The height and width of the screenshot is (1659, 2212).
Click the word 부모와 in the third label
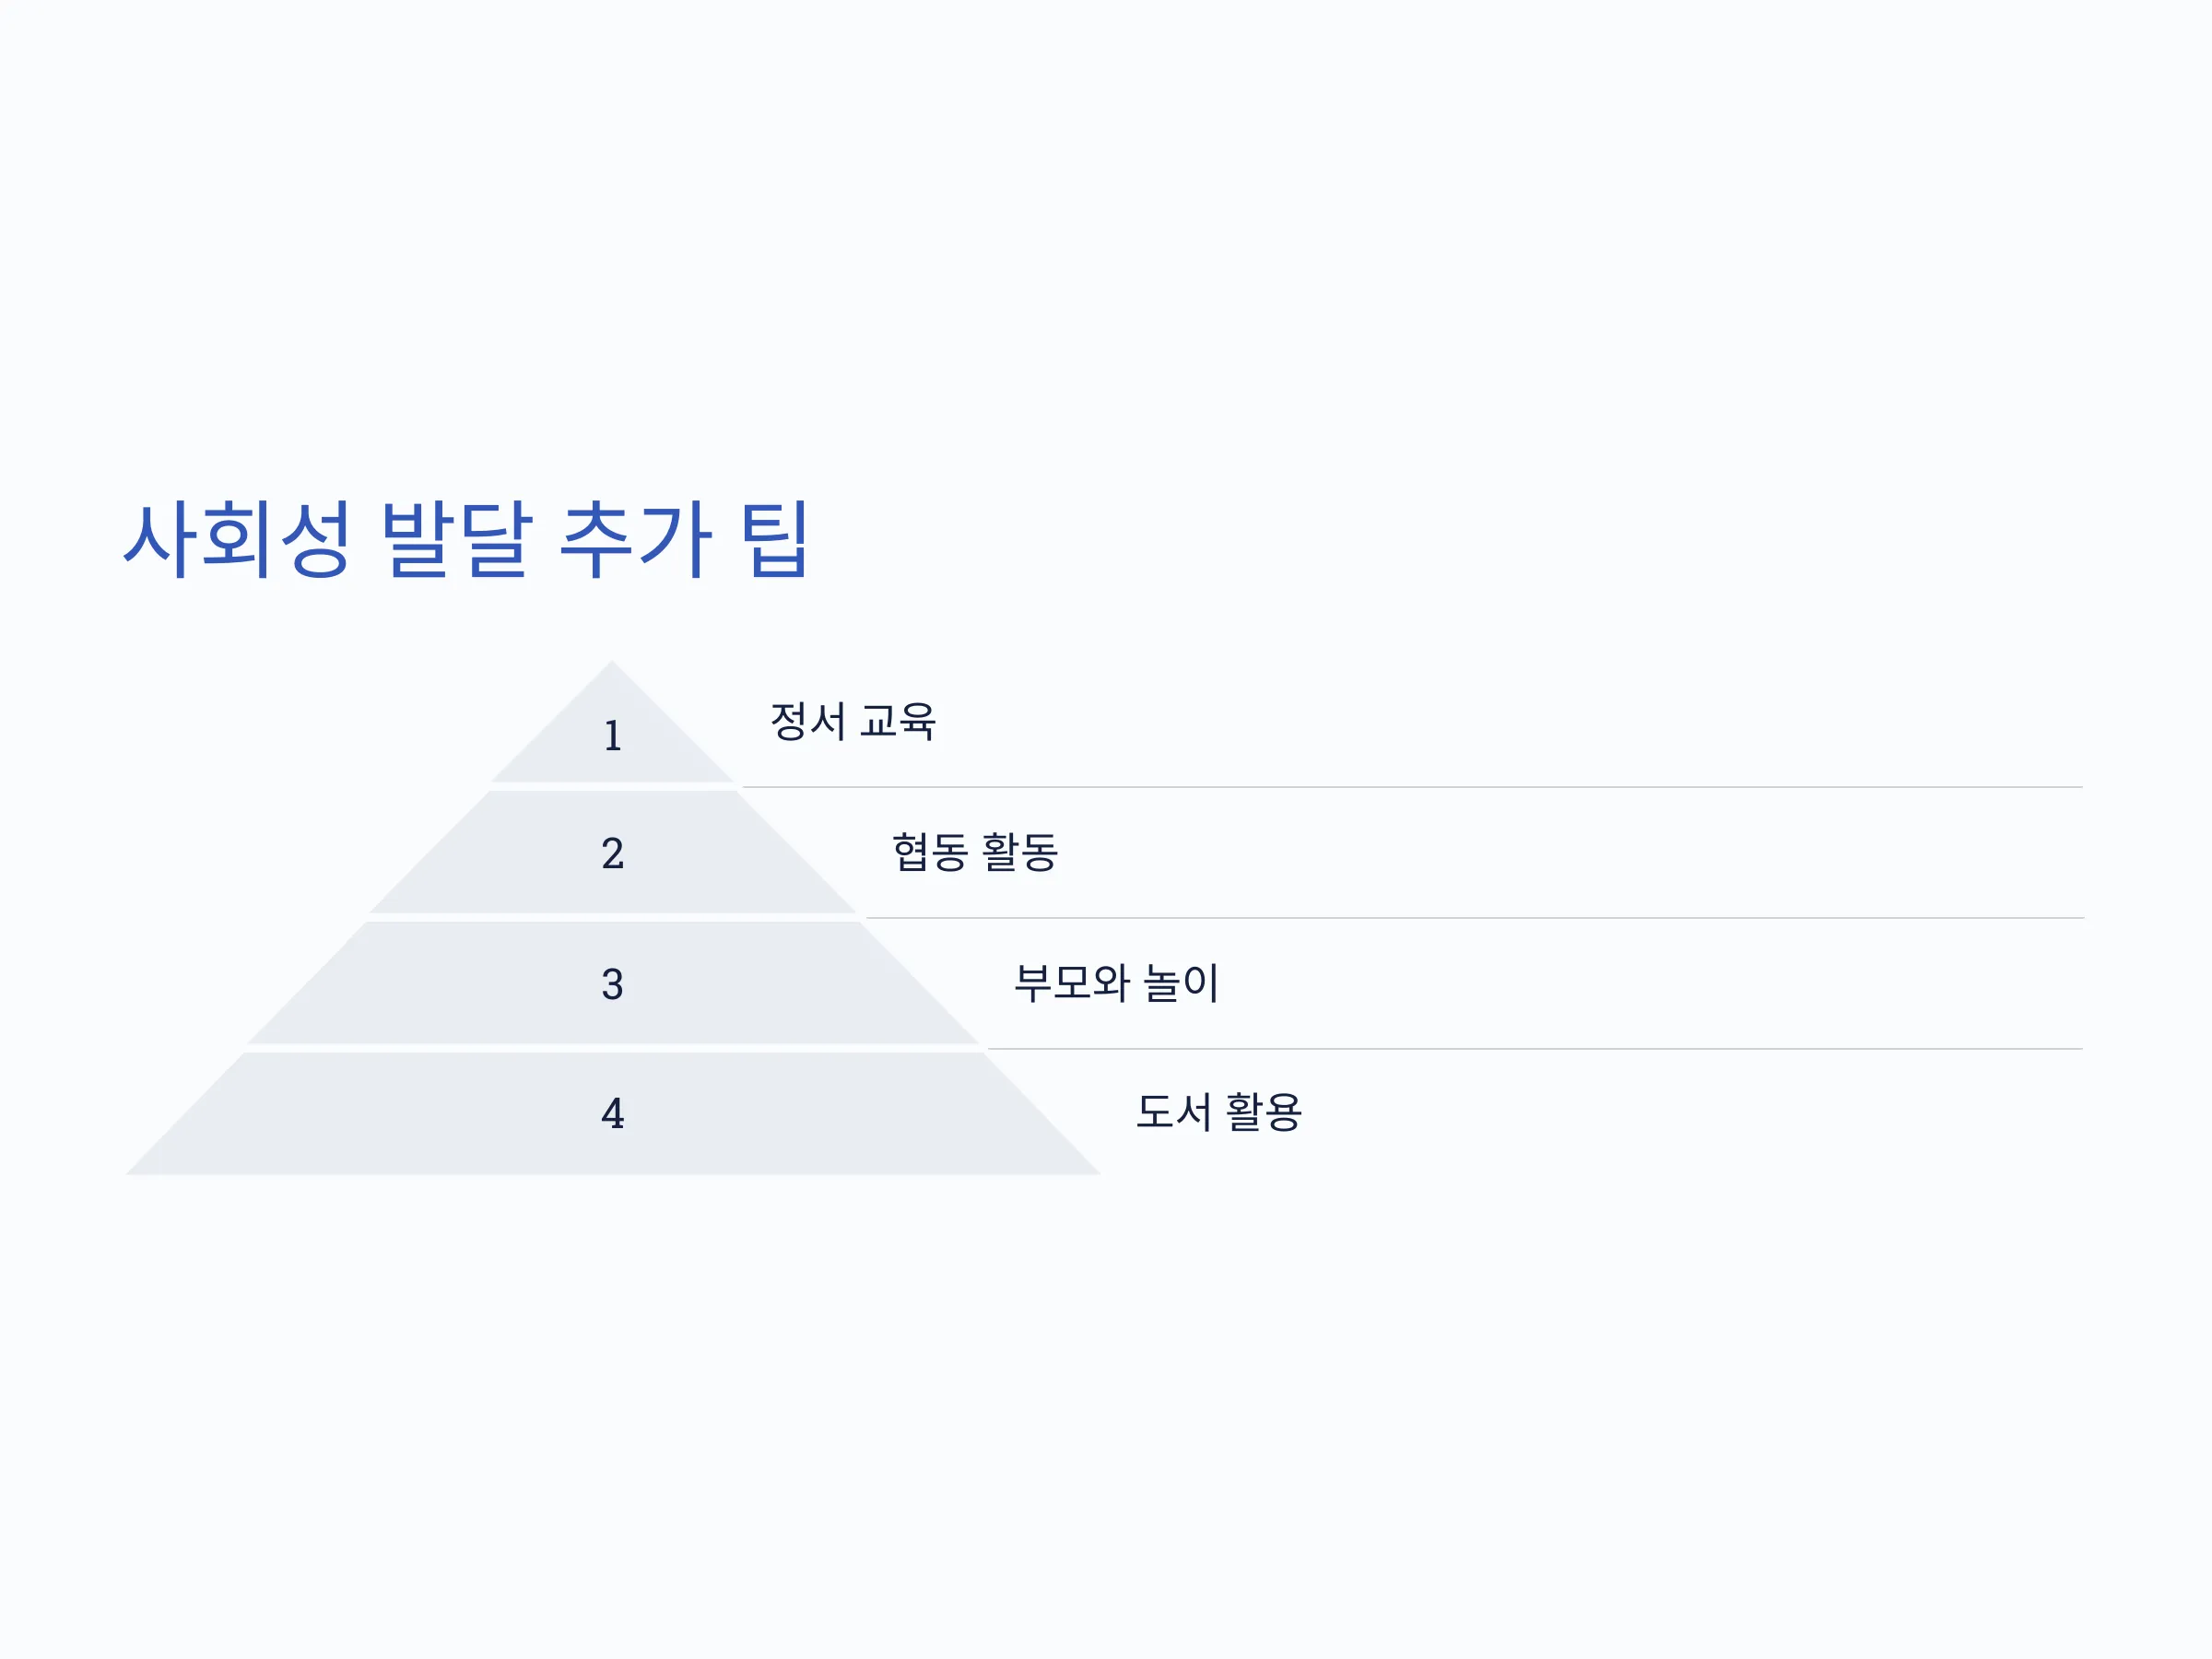coord(1072,982)
